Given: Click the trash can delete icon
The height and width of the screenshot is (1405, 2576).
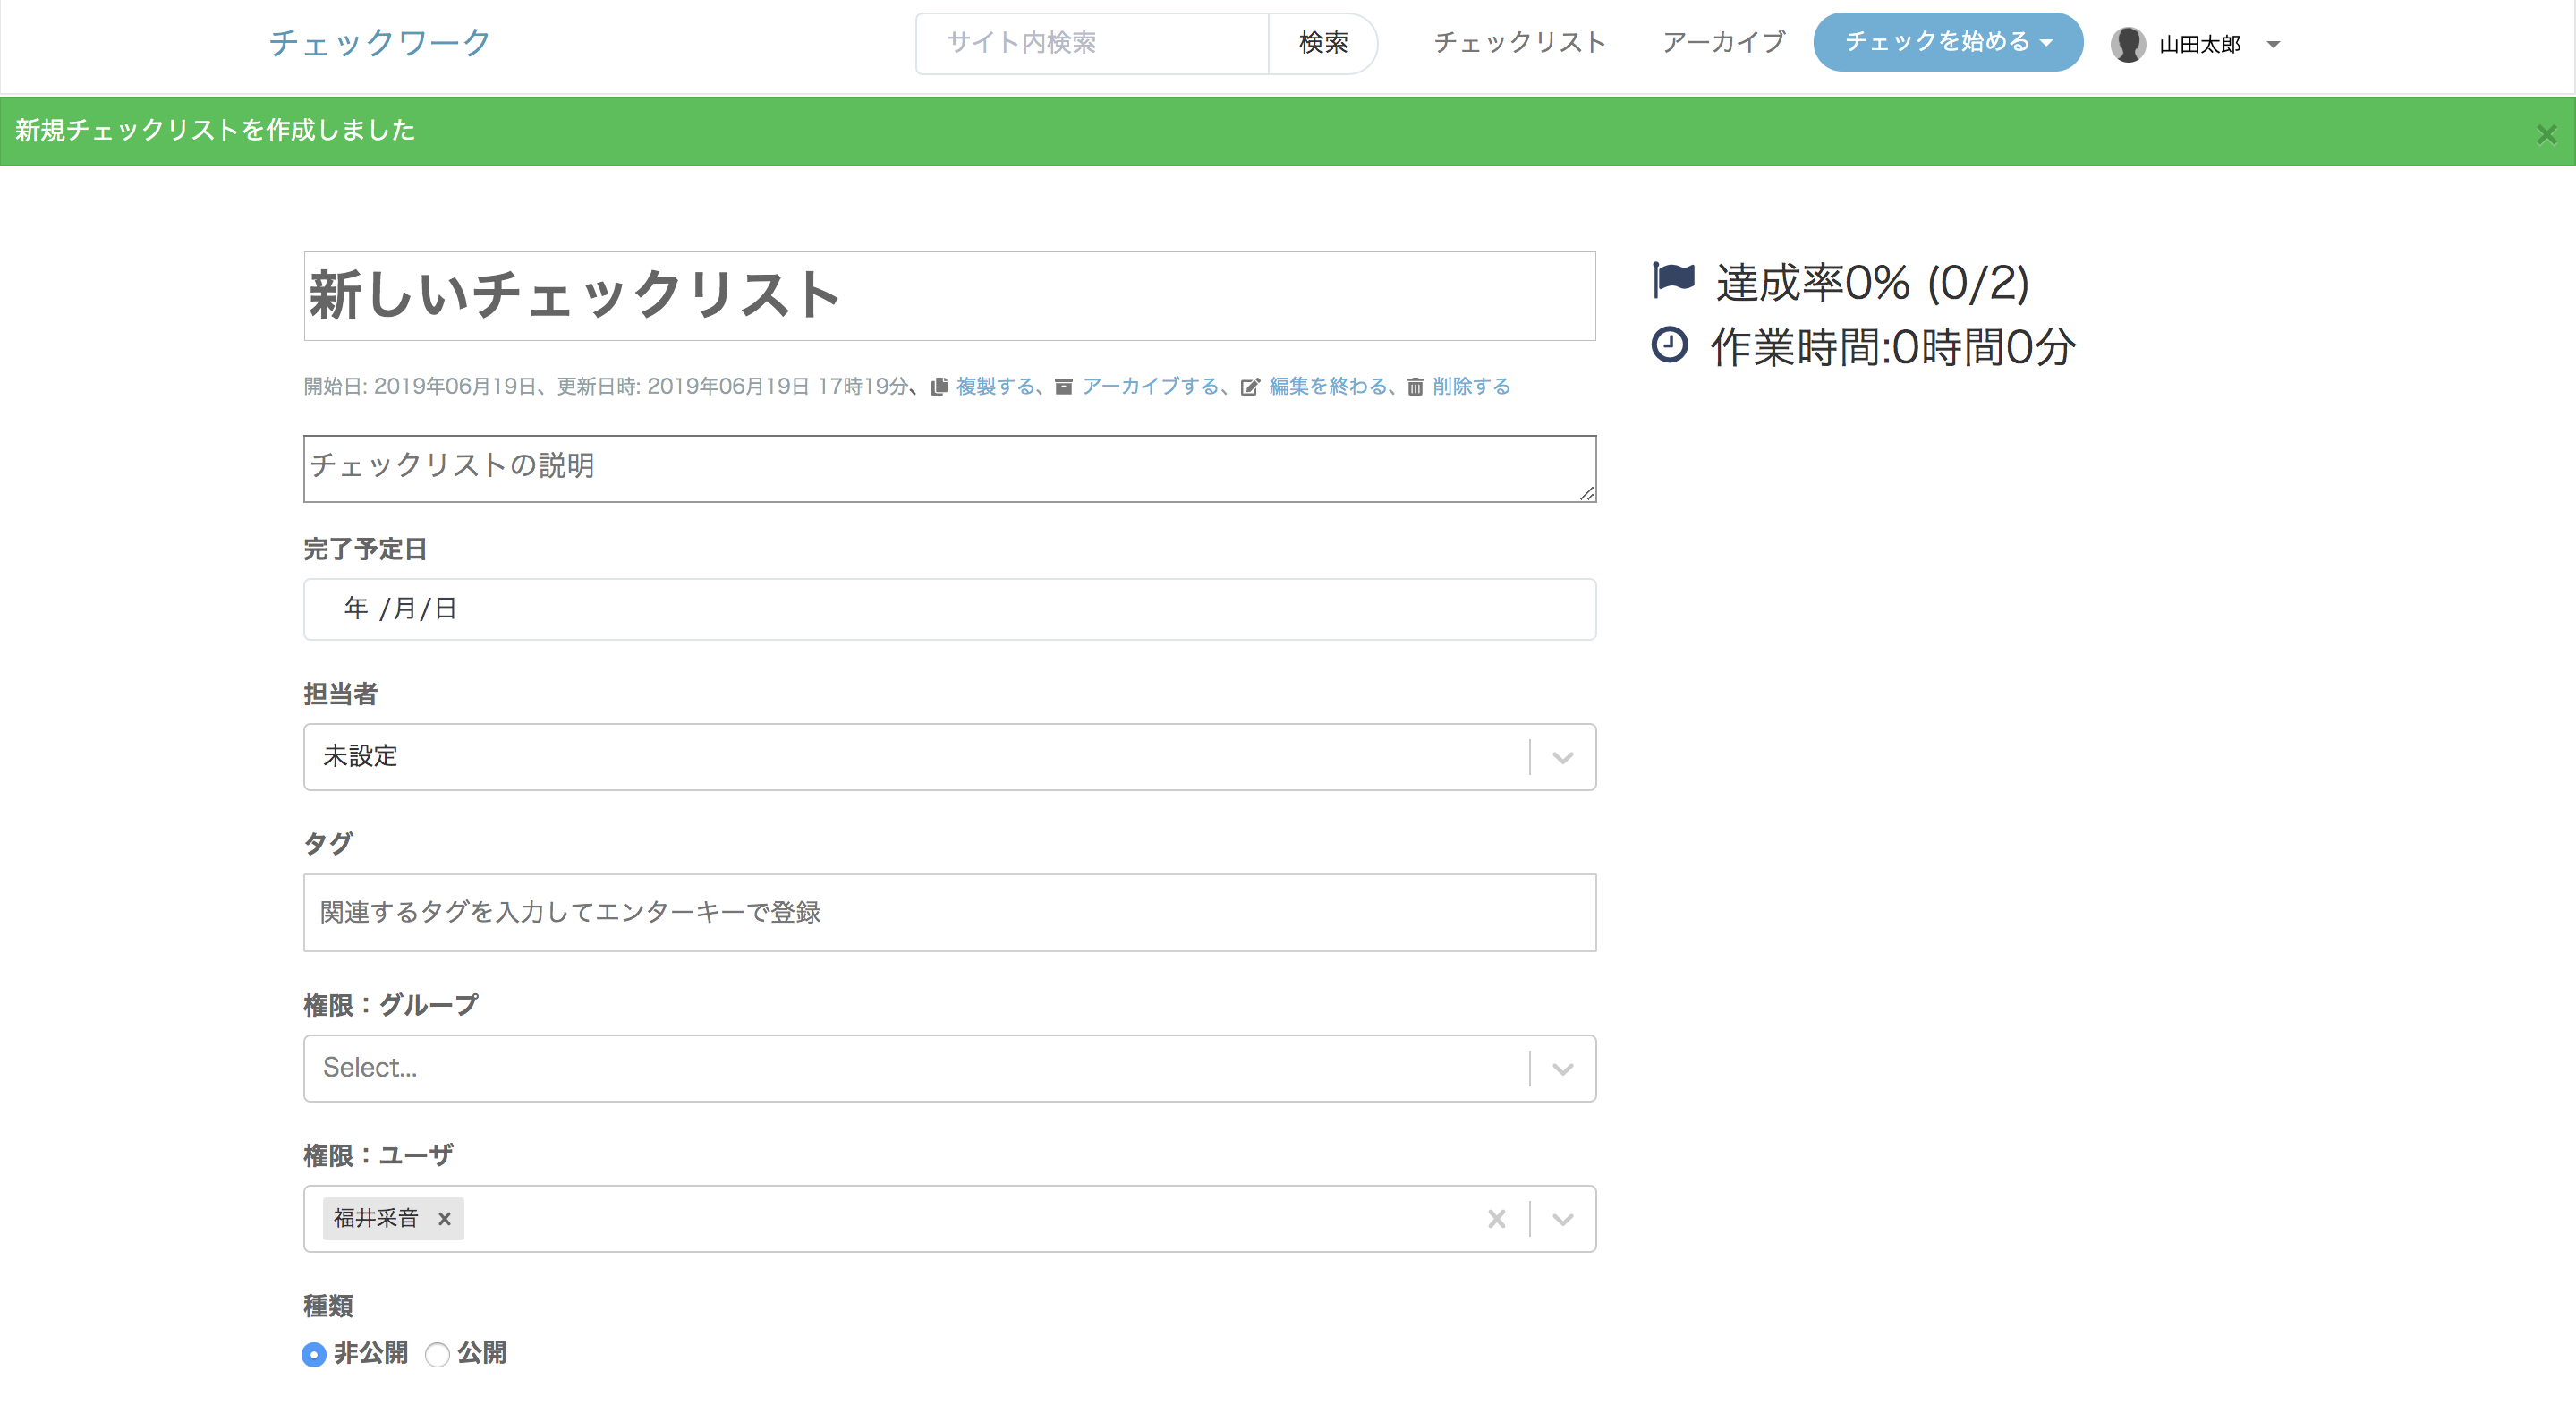Looking at the screenshot, I should pyautogui.click(x=1415, y=387).
